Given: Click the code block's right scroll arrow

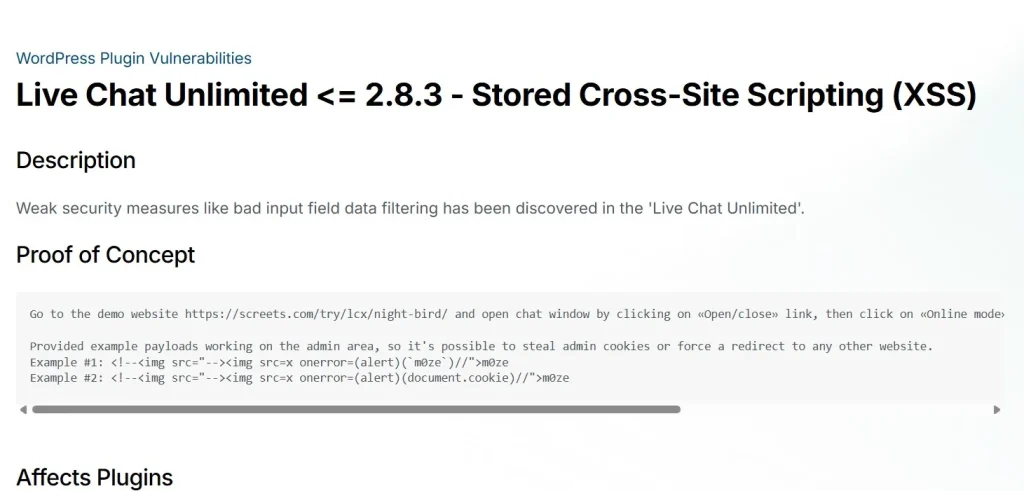Looking at the screenshot, I should 996,409.
